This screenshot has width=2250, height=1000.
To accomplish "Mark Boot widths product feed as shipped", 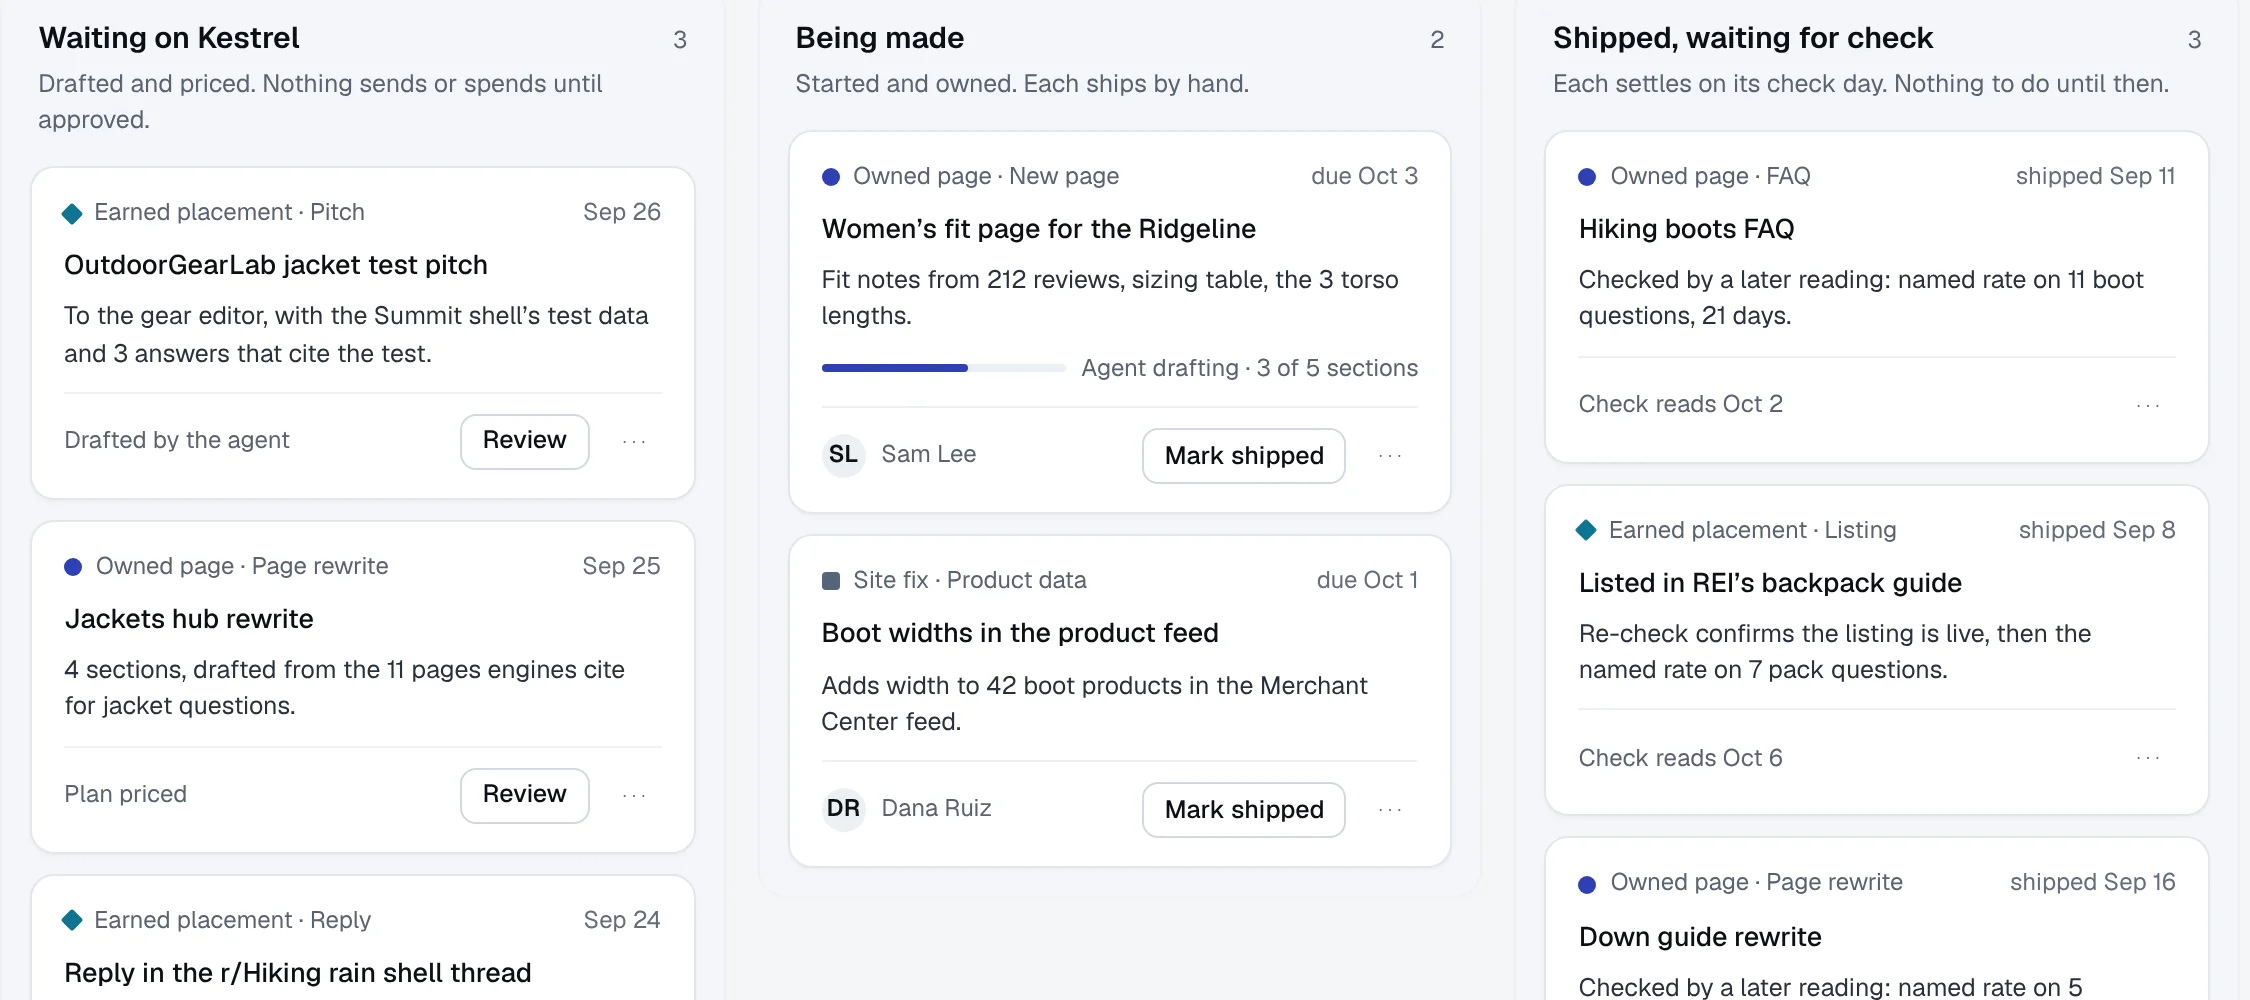I will click(x=1244, y=810).
